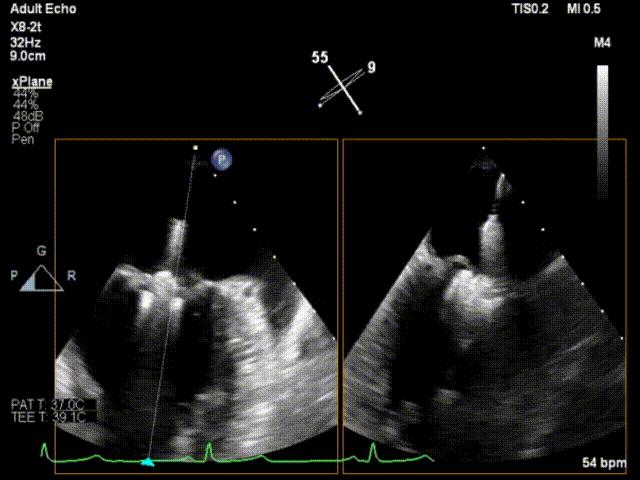
Task: Click the 'M4' gray map label
Action: click(602, 42)
